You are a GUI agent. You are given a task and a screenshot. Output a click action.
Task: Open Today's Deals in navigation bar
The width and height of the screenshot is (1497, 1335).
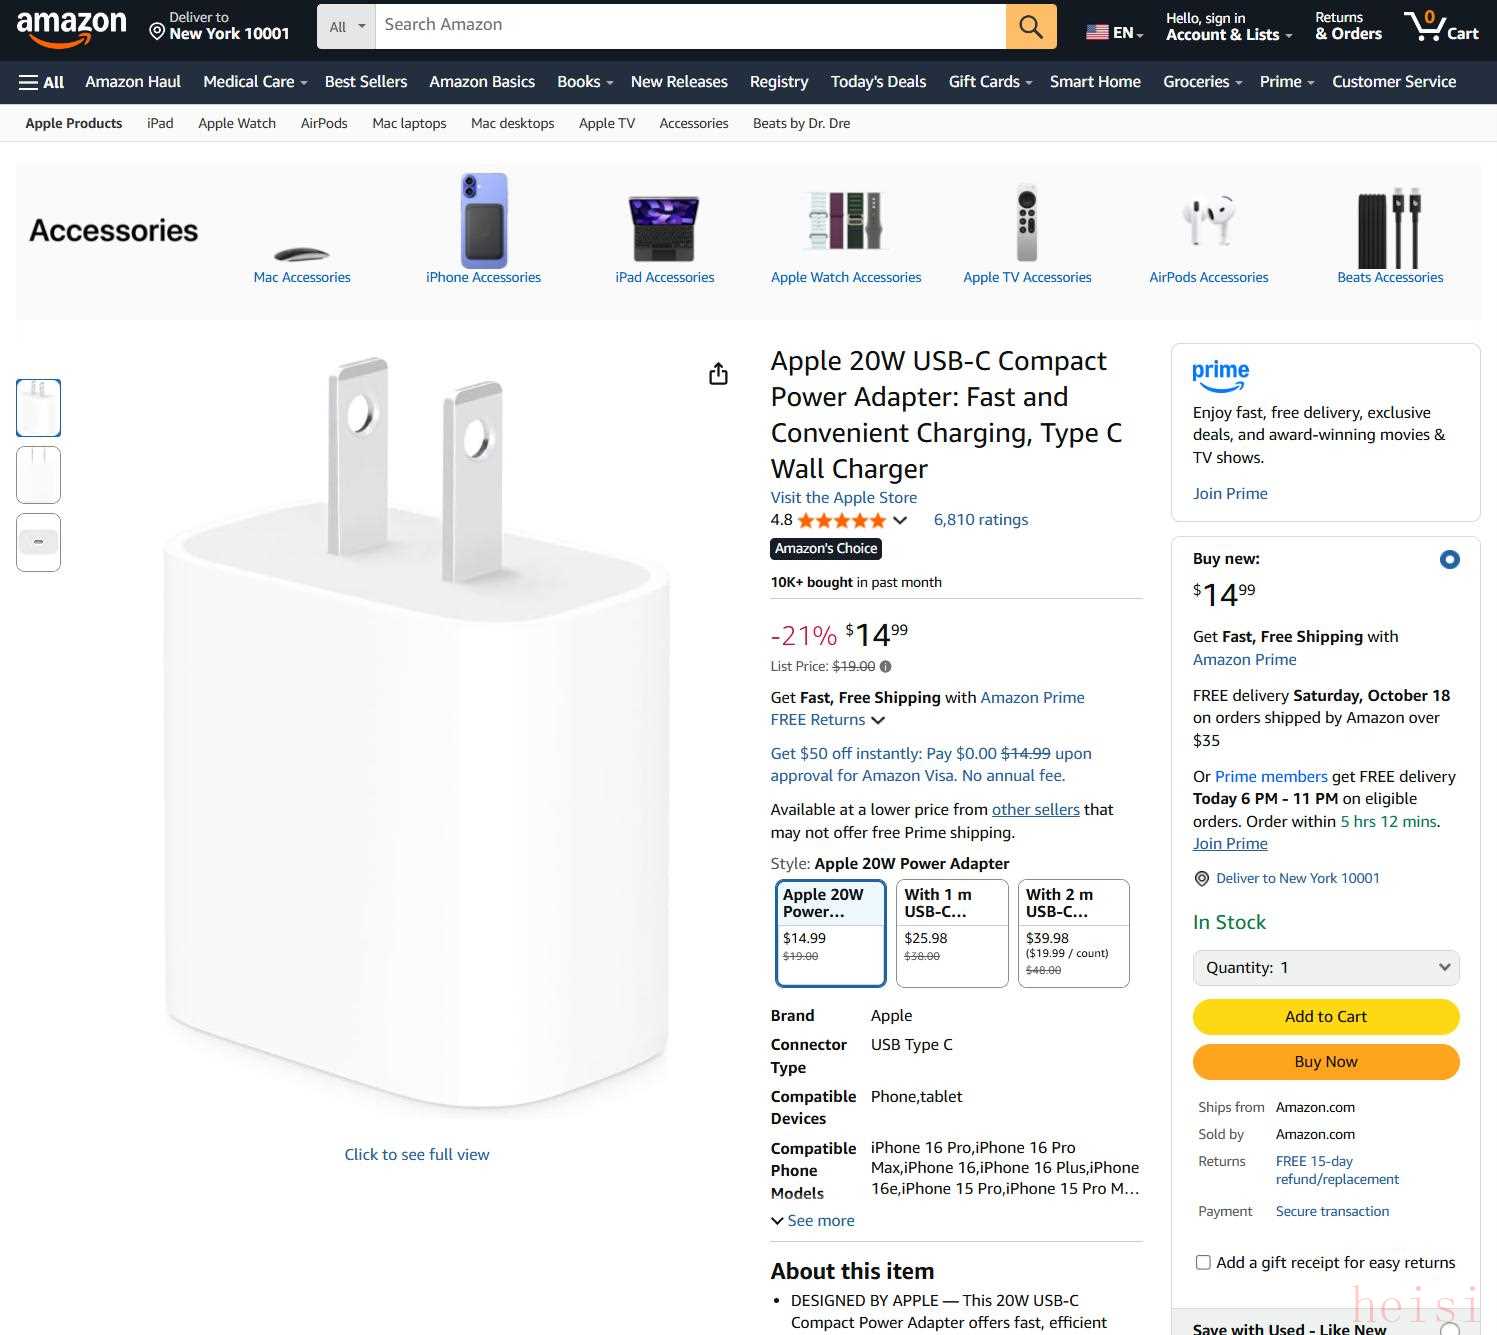878,82
